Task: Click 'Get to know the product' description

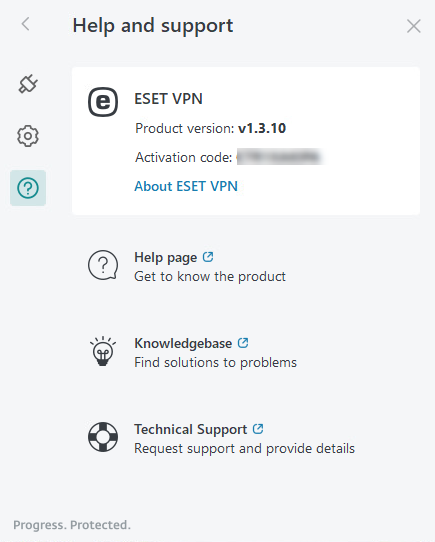Action: coord(210,277)
